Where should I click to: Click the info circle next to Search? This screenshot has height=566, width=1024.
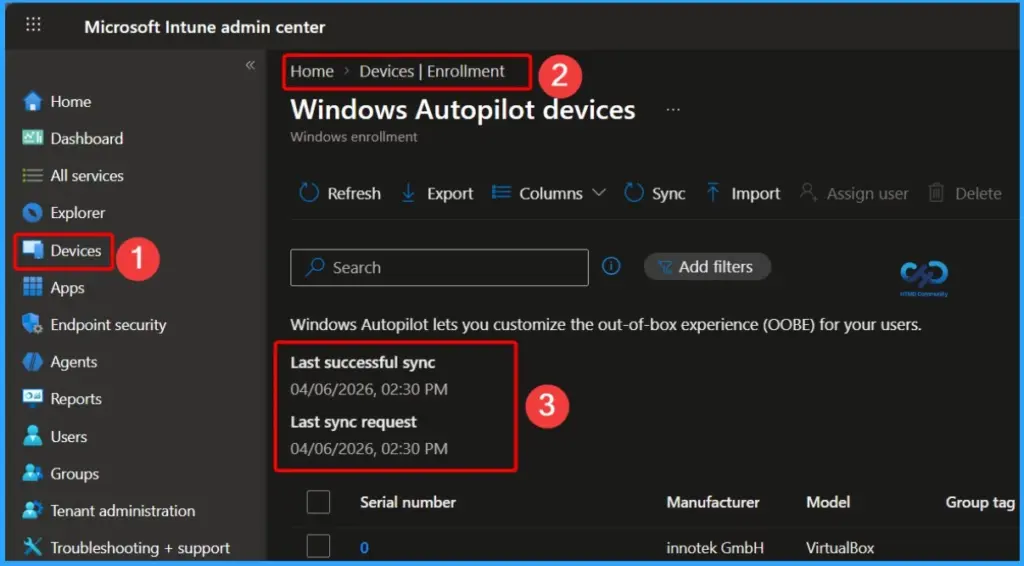pos(611,266)
